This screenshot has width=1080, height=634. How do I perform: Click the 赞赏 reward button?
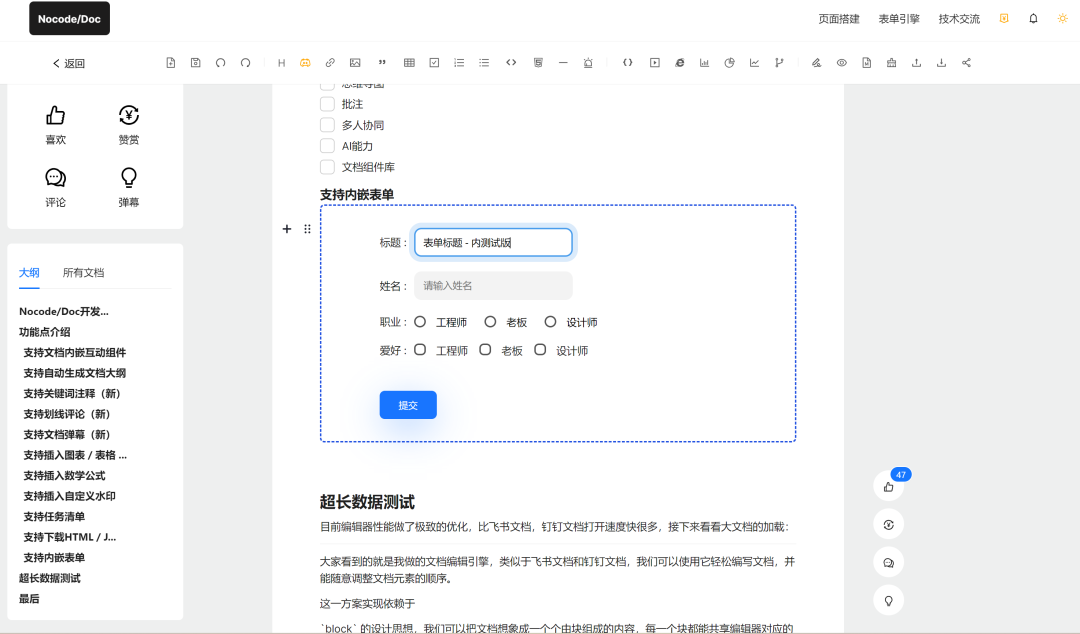[x=129, y=125]
